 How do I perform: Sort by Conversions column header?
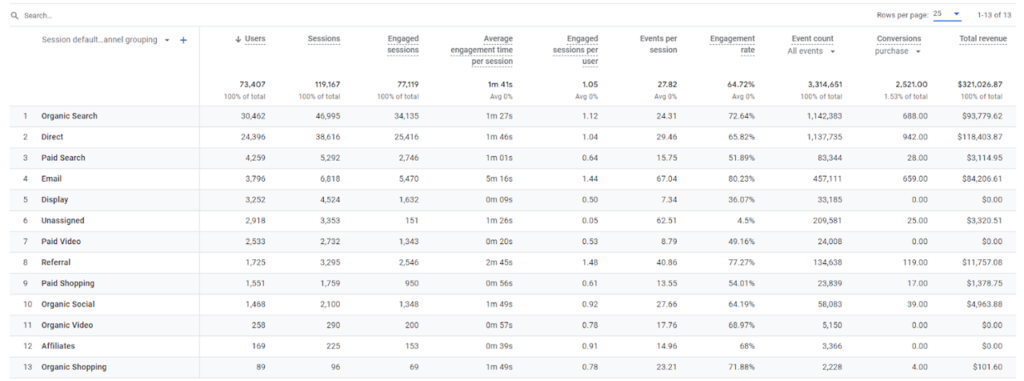pyautogui.click(x=899, y=39)
